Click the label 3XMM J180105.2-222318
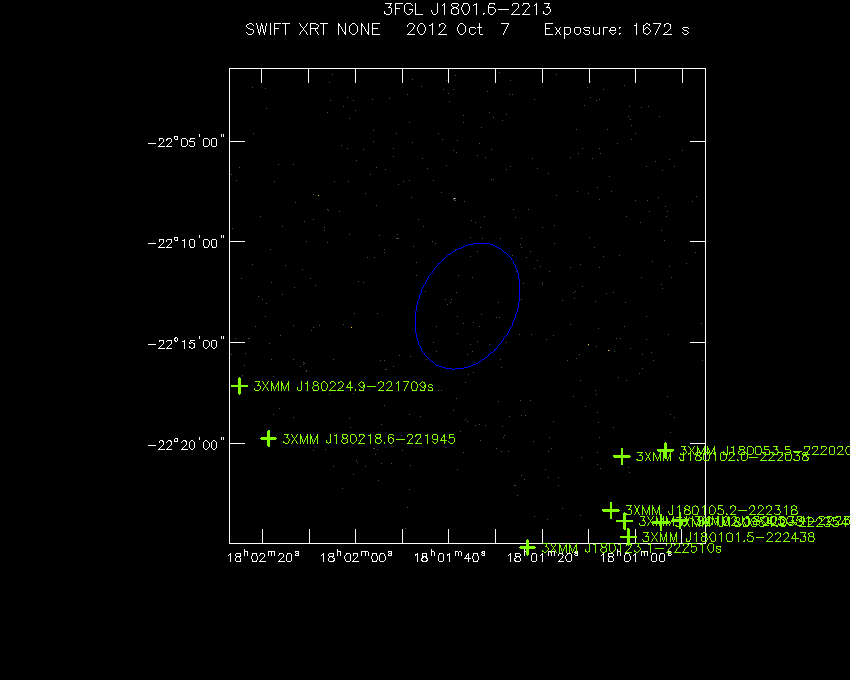850x680 pixels. click(x=712, y=510)
